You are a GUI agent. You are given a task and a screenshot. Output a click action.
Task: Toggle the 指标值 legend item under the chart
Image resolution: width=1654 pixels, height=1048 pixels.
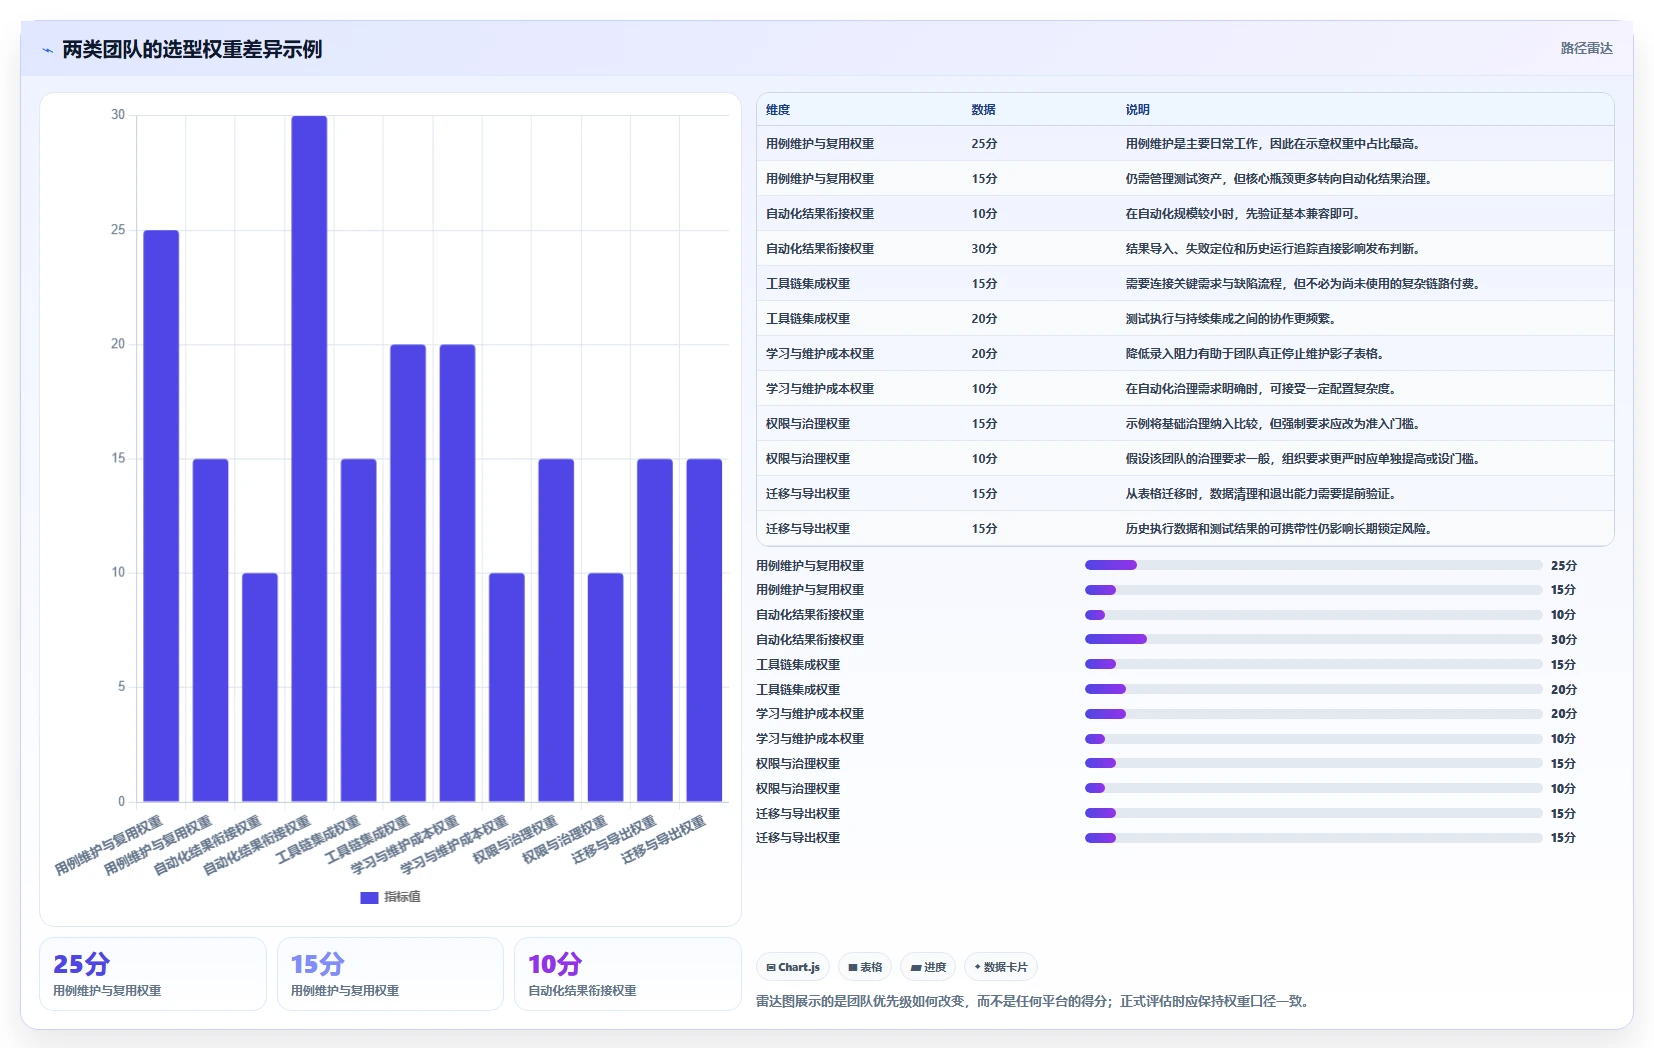pos(390,897)
